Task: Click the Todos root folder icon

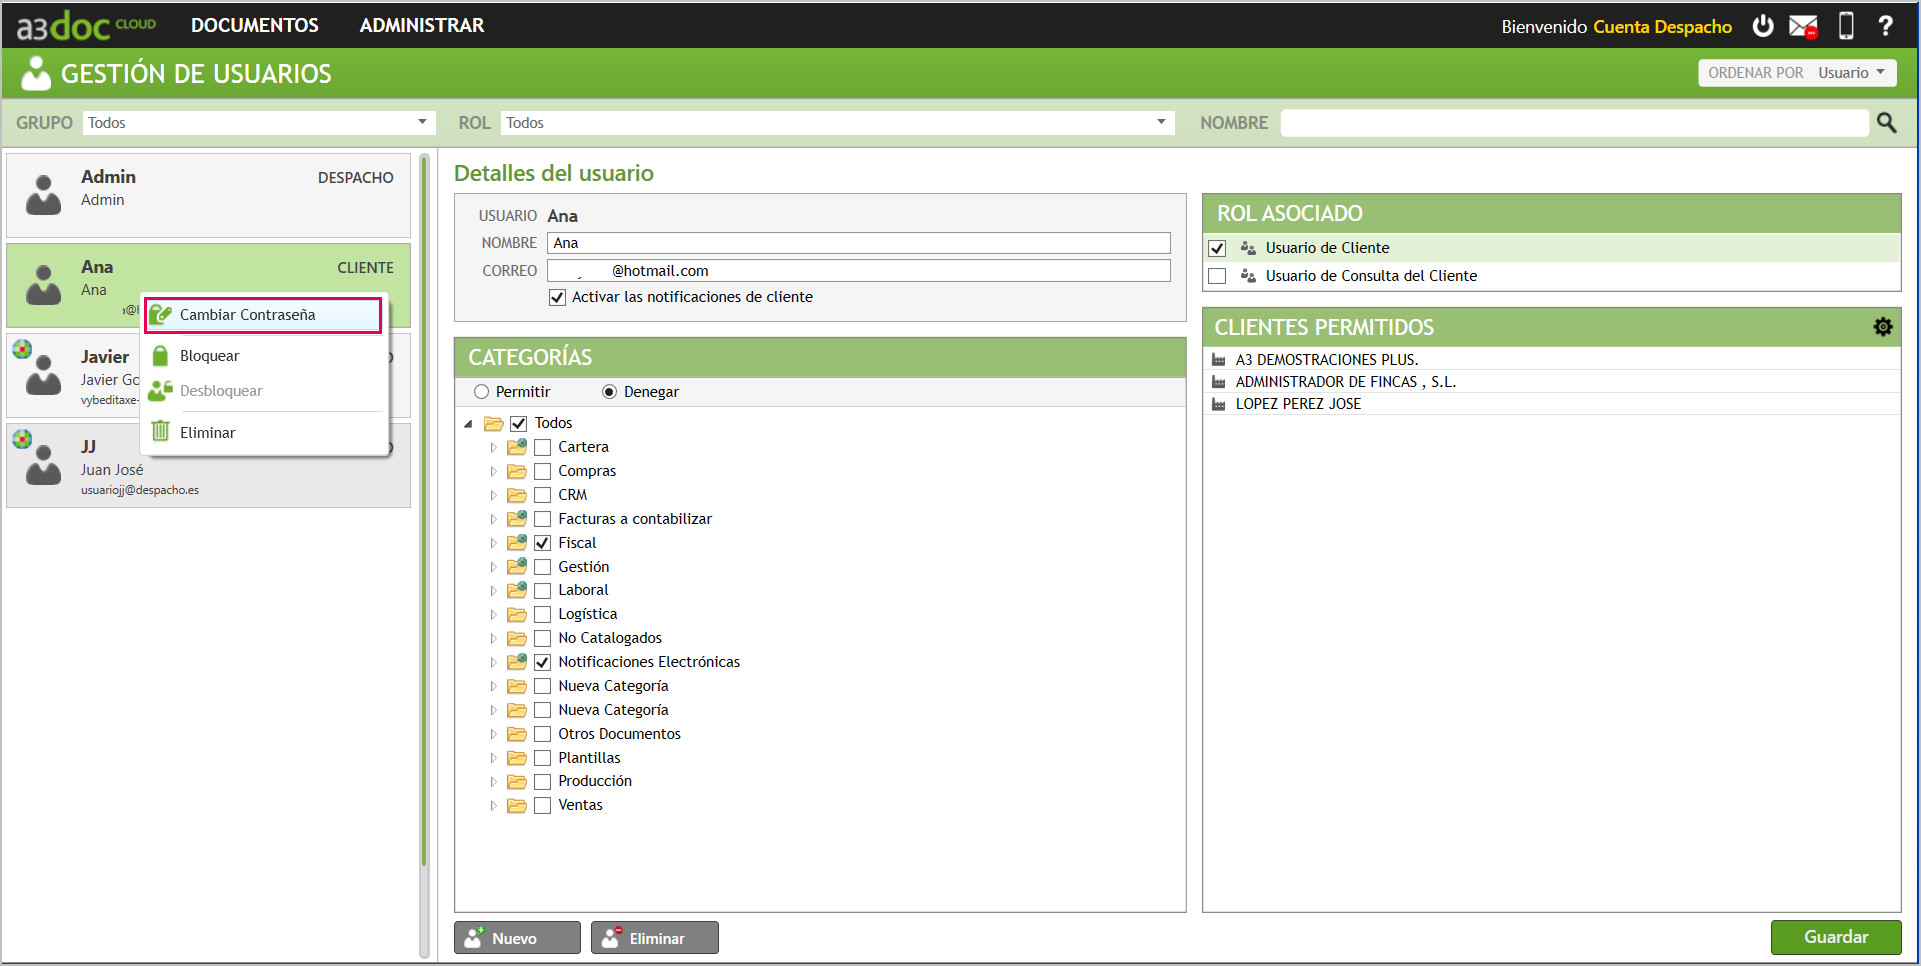Action: pos(494,423)
